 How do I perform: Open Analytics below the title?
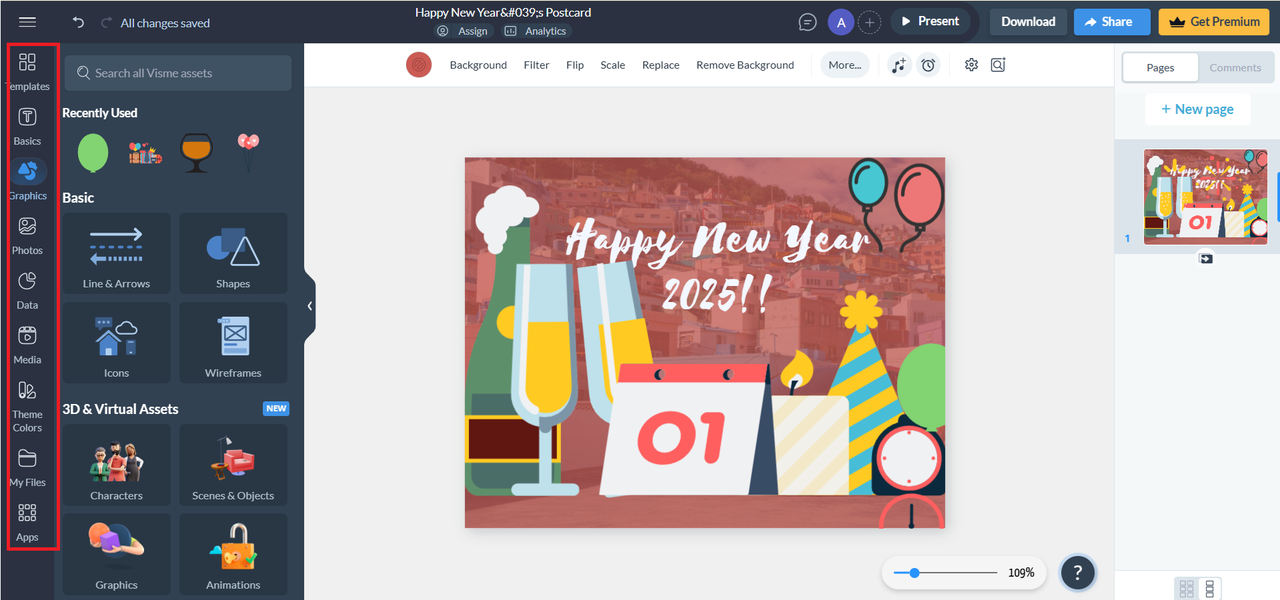pos(536,31)
